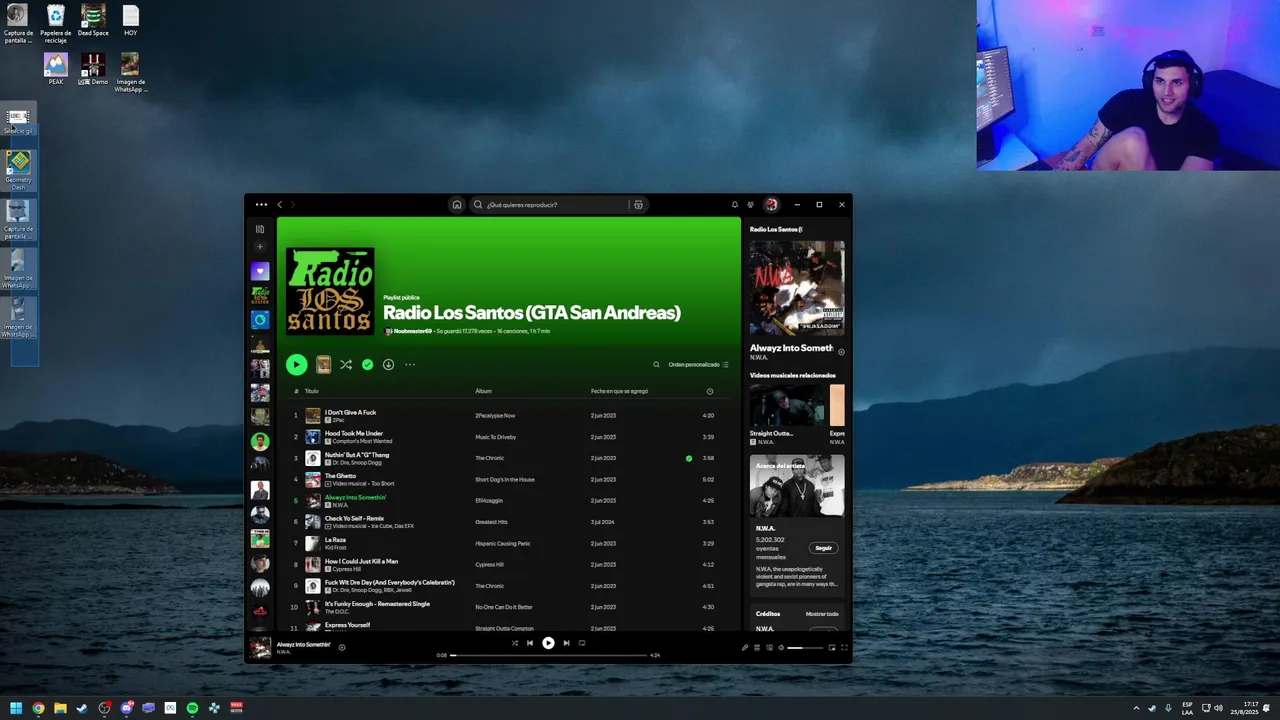Open the Browse icon in the search bar
Image resolution: width=1280 pixels, height=720 pixels.
[638, 205]
